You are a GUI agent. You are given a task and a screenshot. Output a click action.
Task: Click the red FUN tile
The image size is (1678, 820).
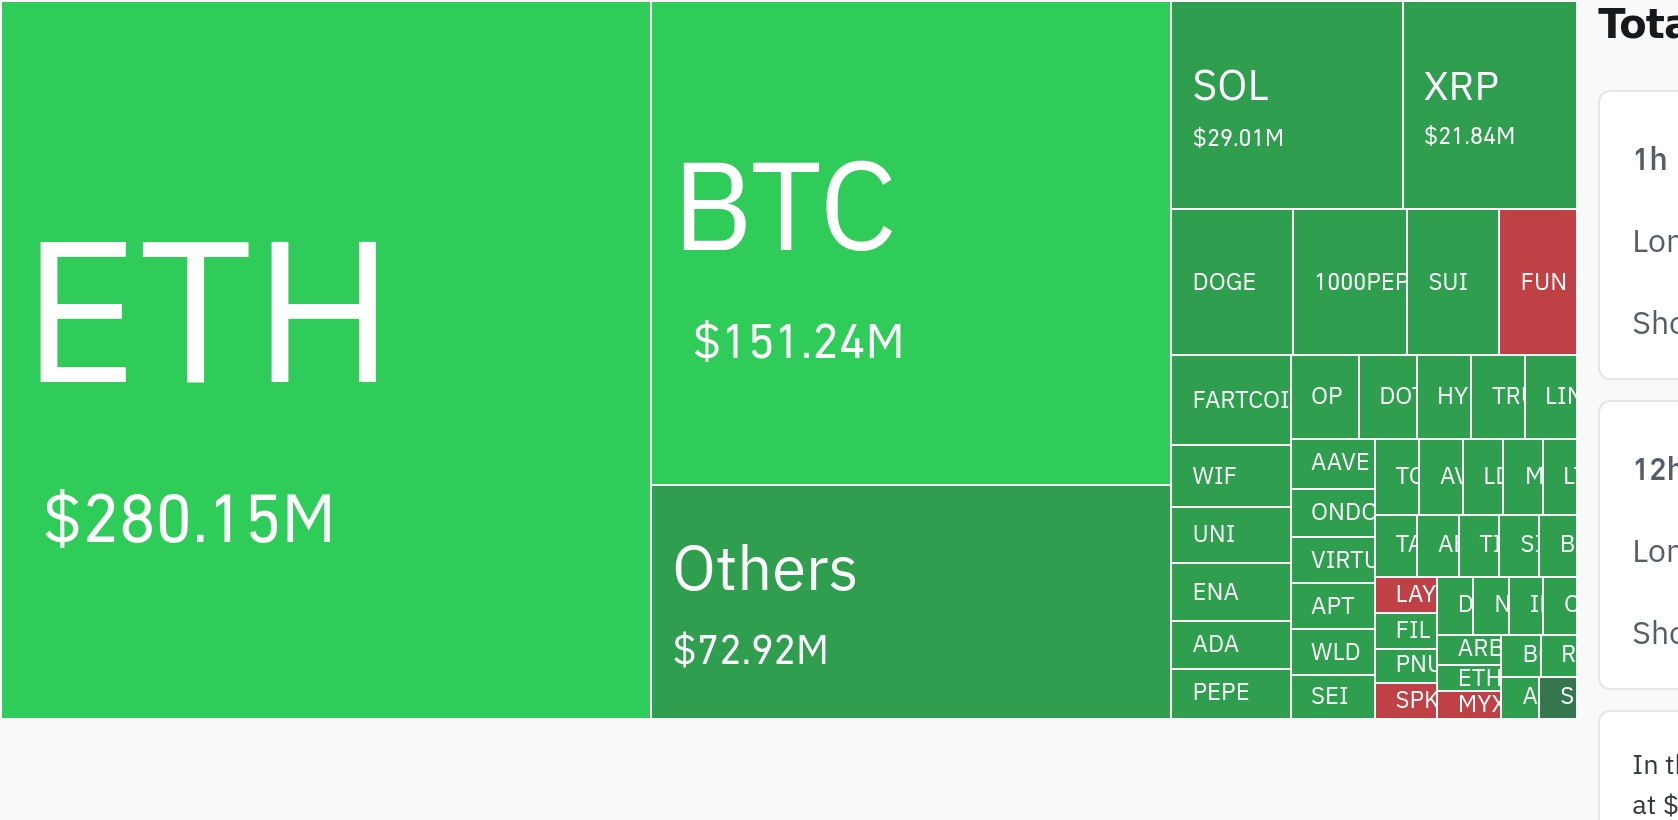1538,282
